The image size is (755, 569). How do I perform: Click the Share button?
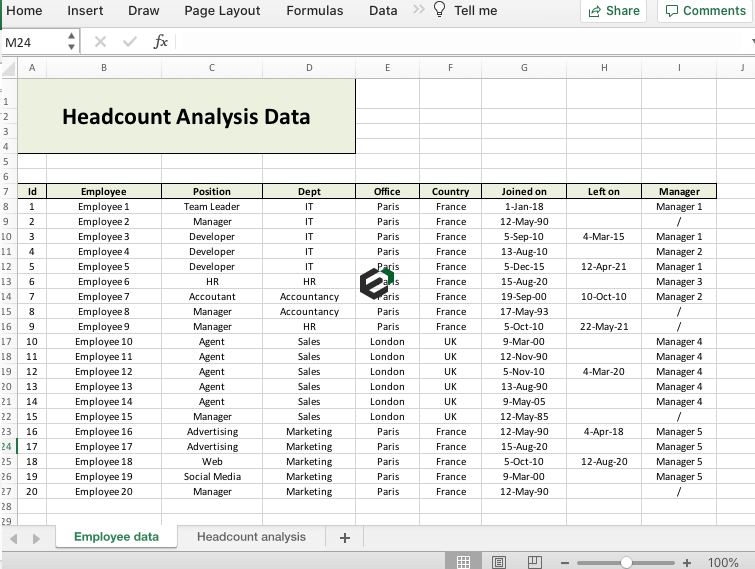click(x=614, y=11)
